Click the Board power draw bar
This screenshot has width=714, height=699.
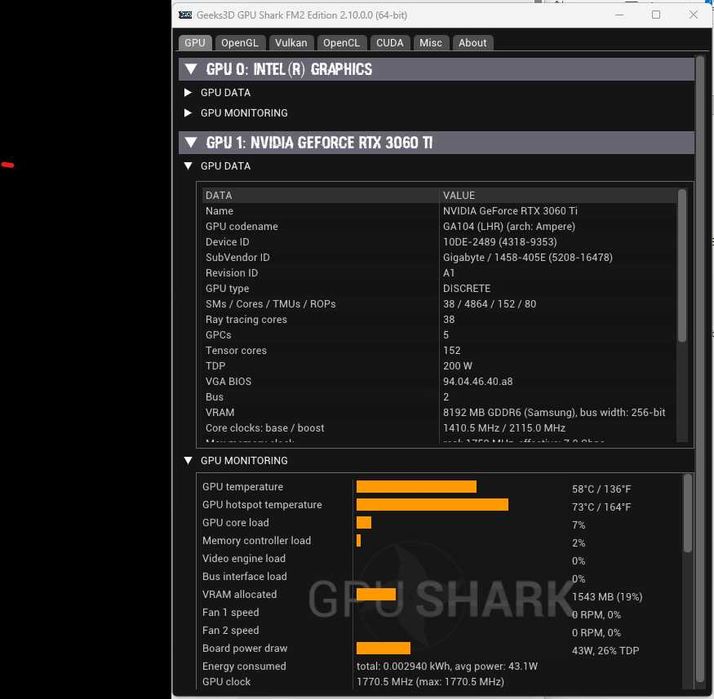pyautogui.click(x=383, y=648)
